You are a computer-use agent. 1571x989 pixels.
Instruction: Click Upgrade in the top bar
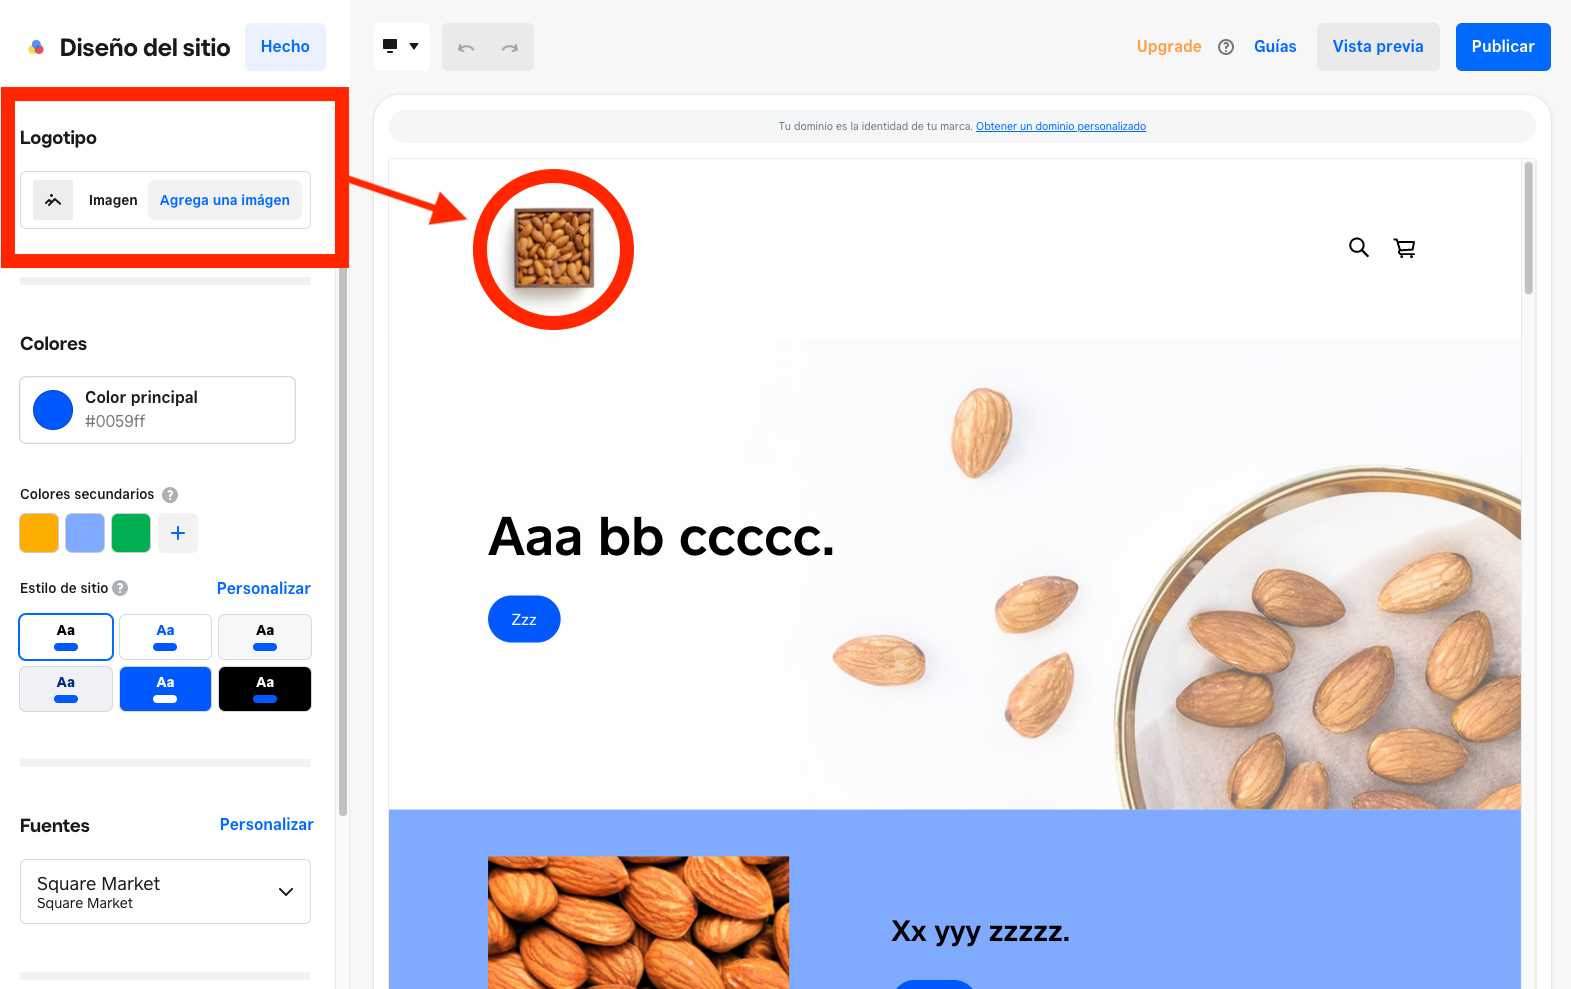pos(1169,47)
